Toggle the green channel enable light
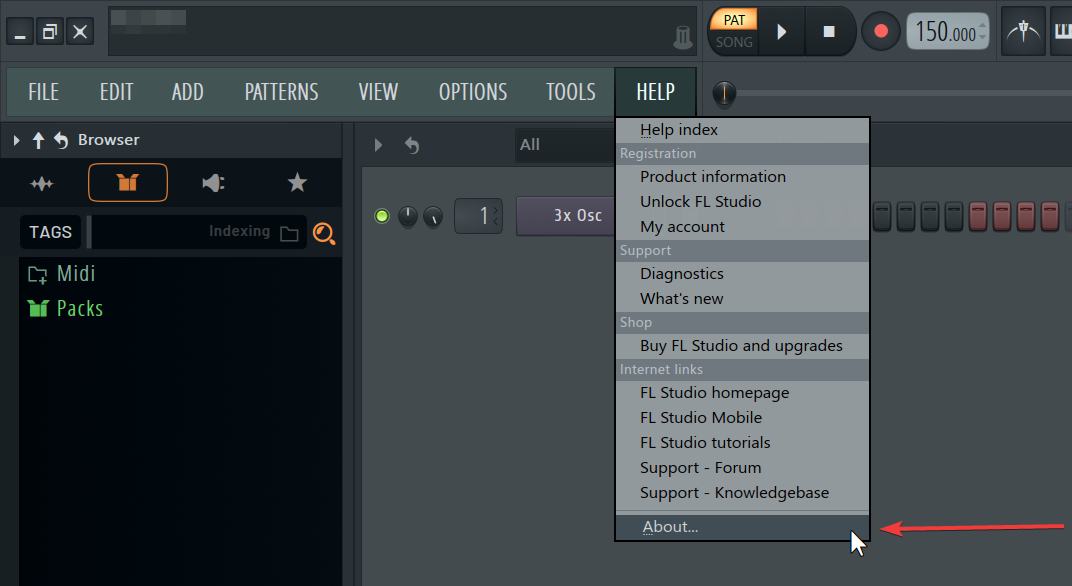The image size is (1072, 586). pos(381,215)
